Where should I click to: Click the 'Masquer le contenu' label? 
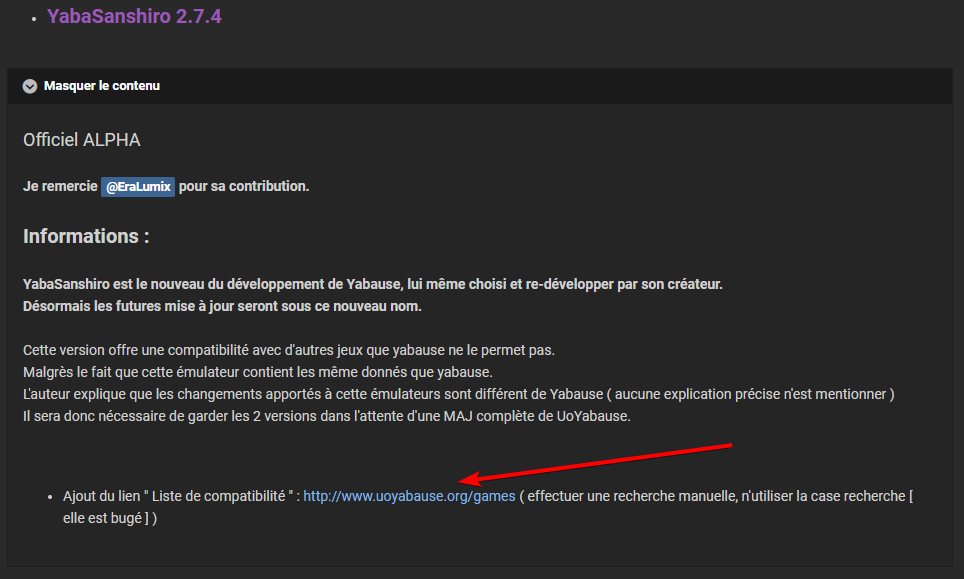pyautogui.click(x=102, y=86)
